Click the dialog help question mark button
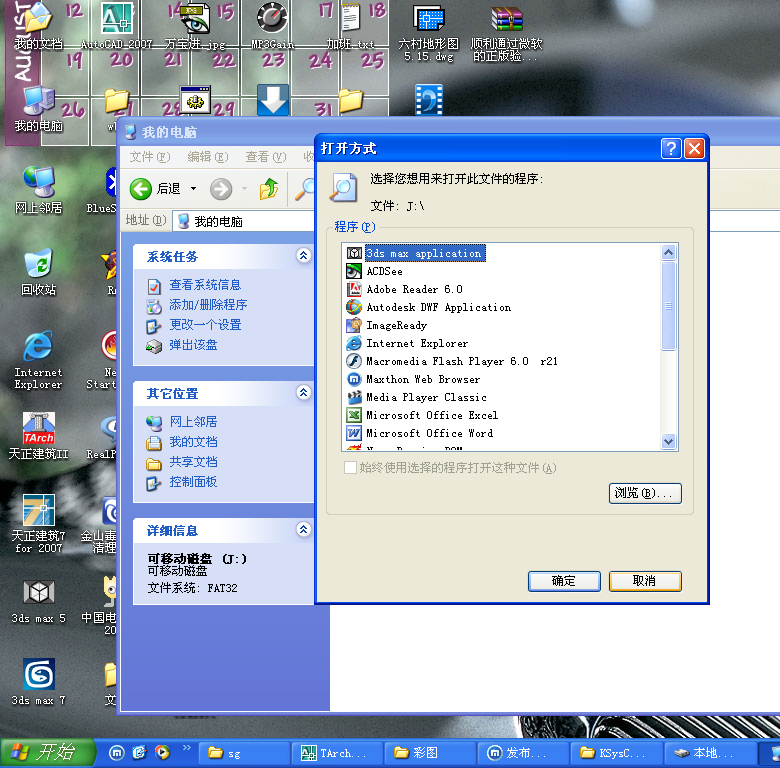Viewport: 780px width, 768px height. 671,148
